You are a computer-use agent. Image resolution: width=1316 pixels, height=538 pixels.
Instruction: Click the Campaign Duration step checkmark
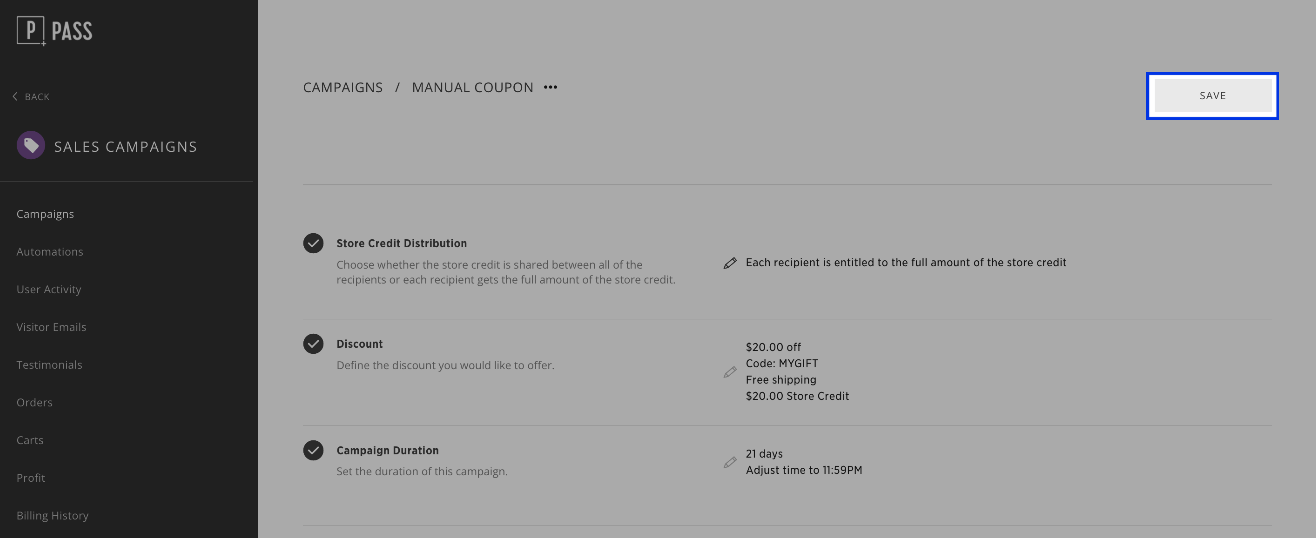coord(313,450)
